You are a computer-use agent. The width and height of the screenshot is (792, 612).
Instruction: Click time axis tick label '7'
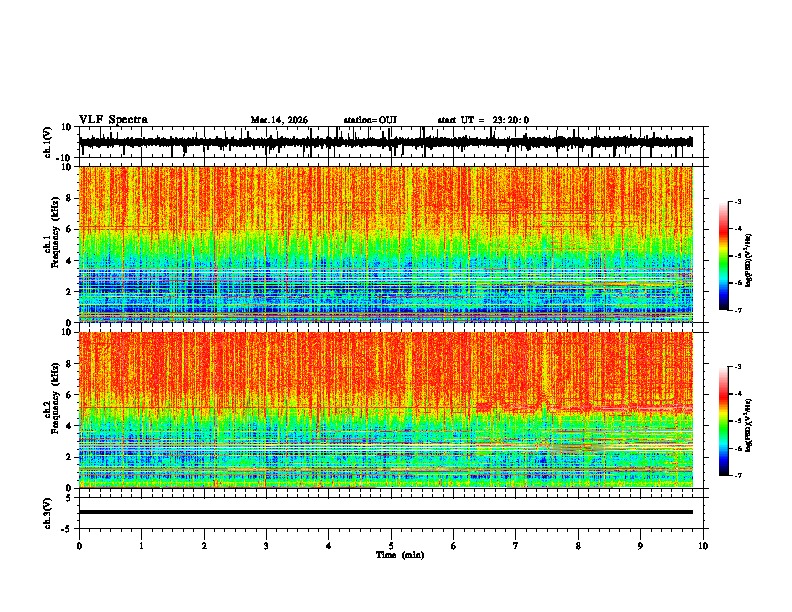tap(516, 546)
